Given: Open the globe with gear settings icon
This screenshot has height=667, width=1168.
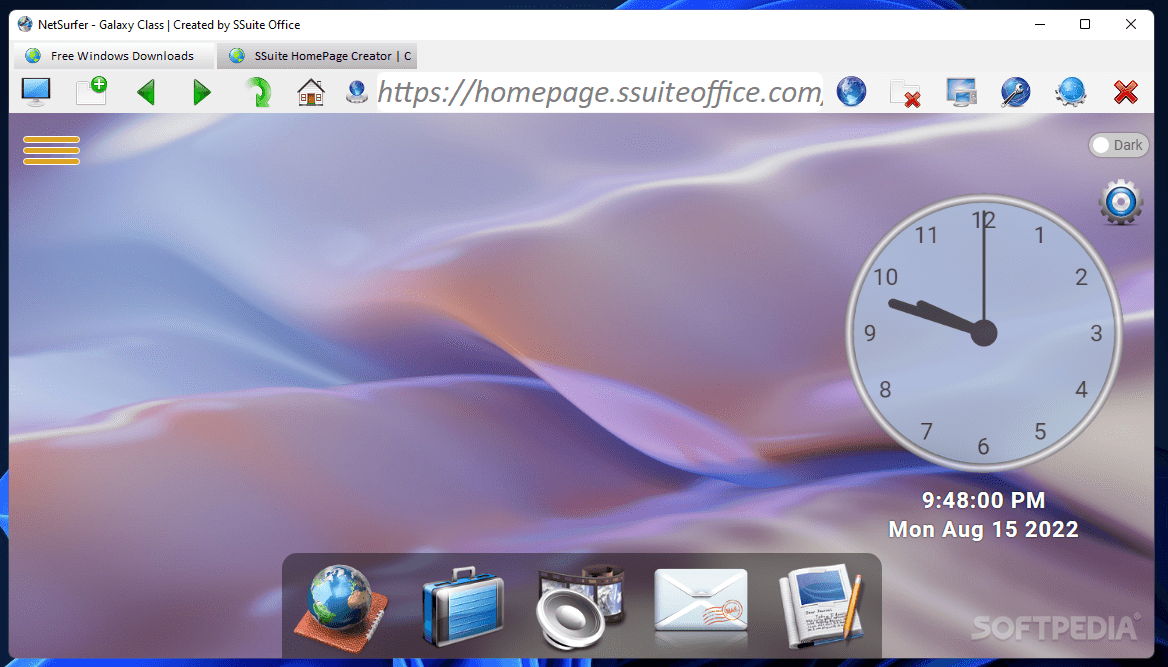Looking at the screenshot, I should click(1070, 92).
